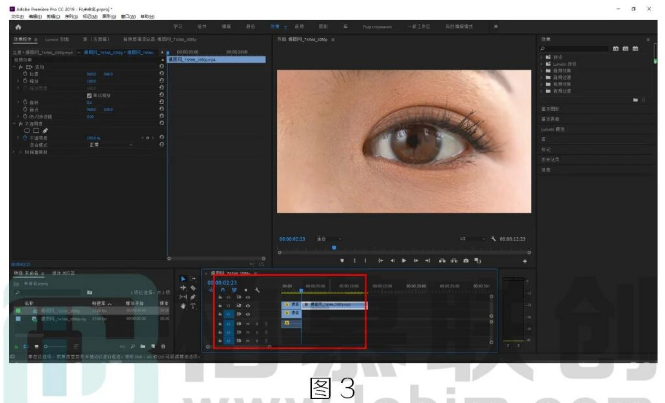665x403 pixels.
Task: Expand the workspace overflow chevron
Action: point(497,25)
